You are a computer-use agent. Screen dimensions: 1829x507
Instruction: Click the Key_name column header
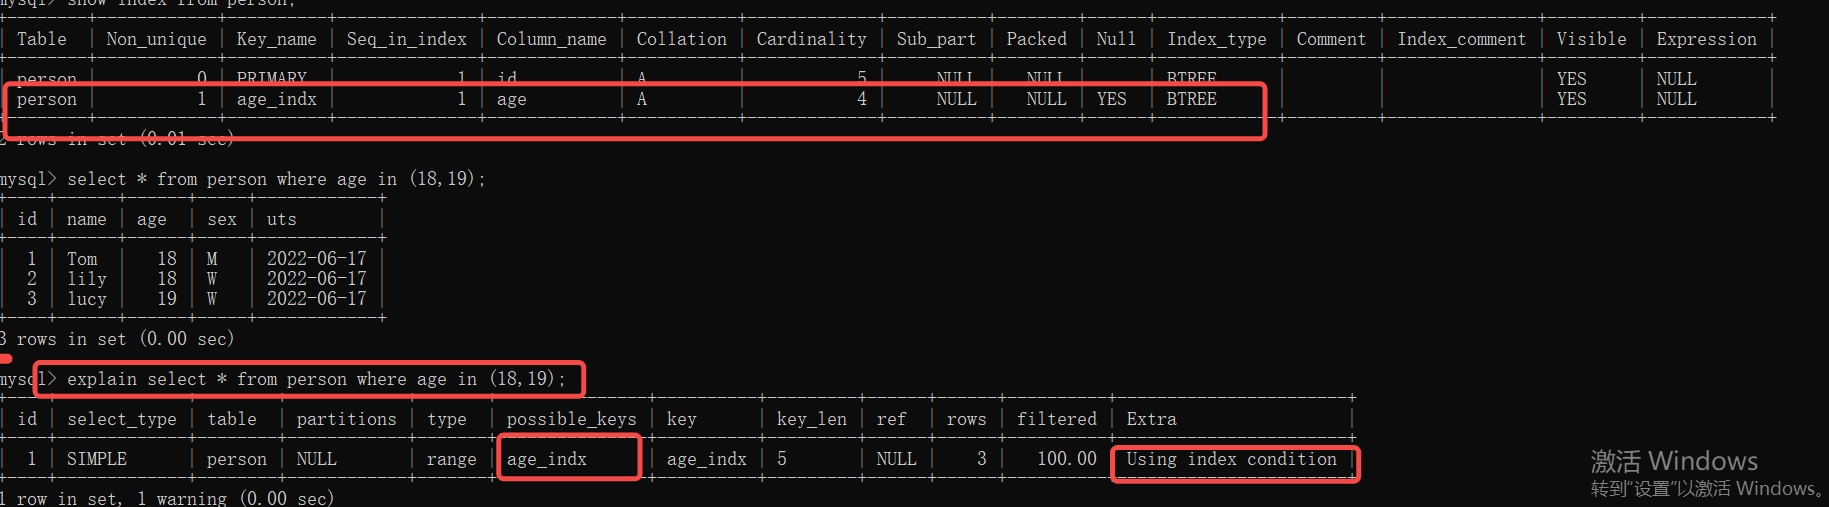pos(276,39)
